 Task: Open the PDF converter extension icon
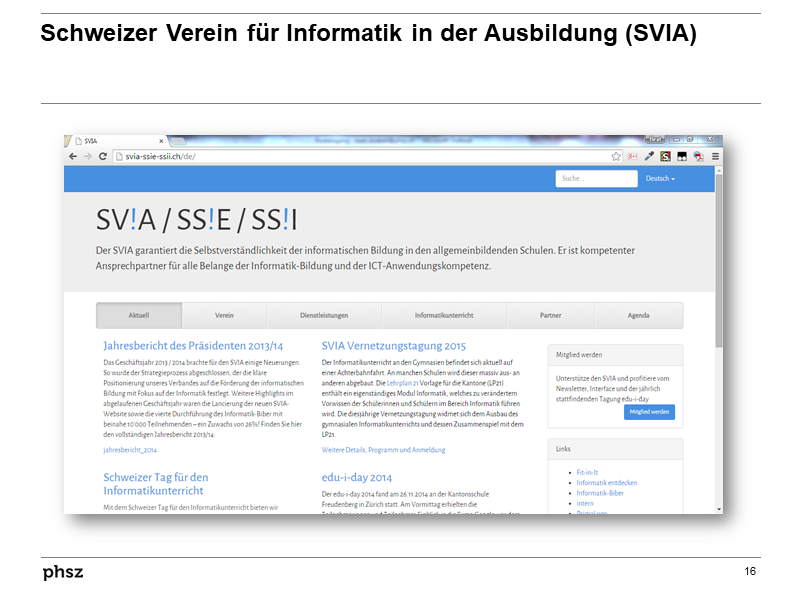click(699, 156)
